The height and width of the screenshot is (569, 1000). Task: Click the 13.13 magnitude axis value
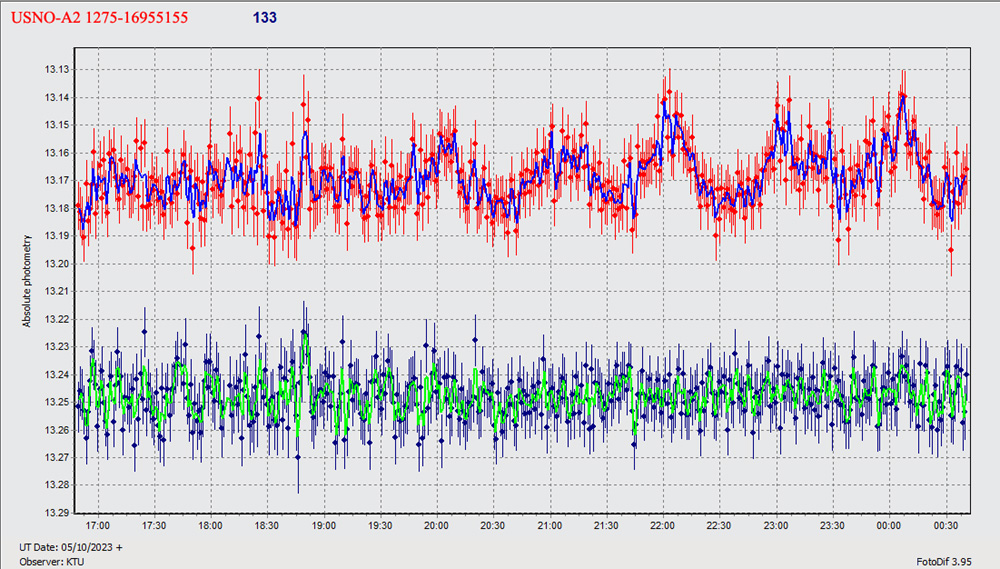[x=55, y=69]
